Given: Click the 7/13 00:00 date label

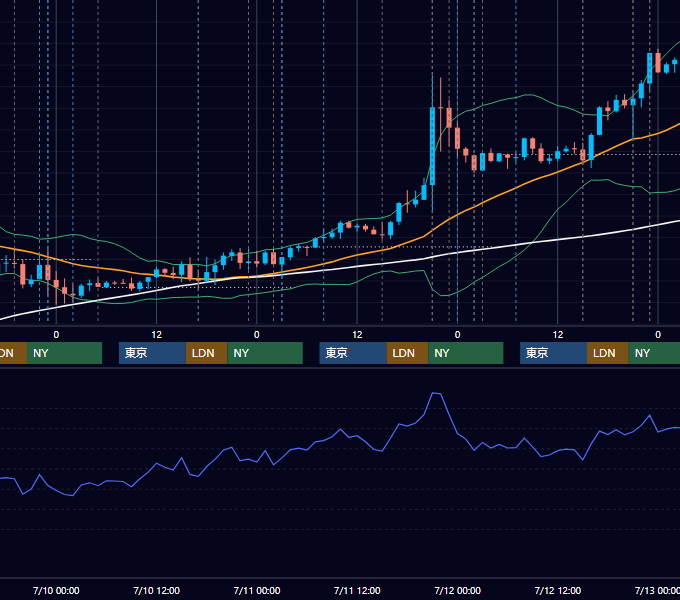Looking at the screenshot, I should (x=657, y=590).
